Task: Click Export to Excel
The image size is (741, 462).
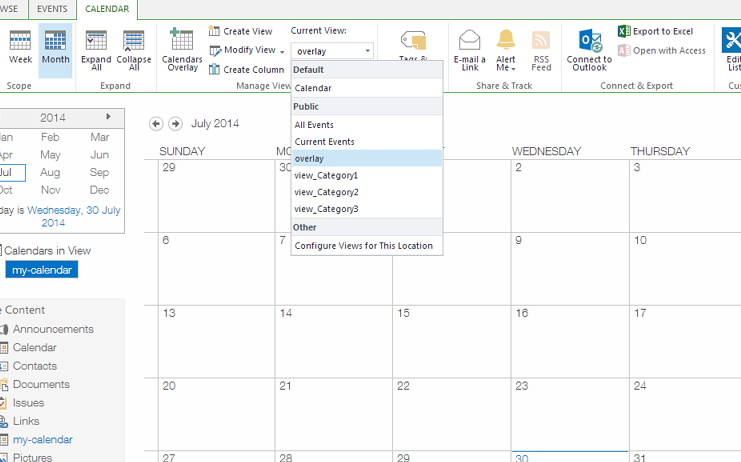Action: click(655, 31)
